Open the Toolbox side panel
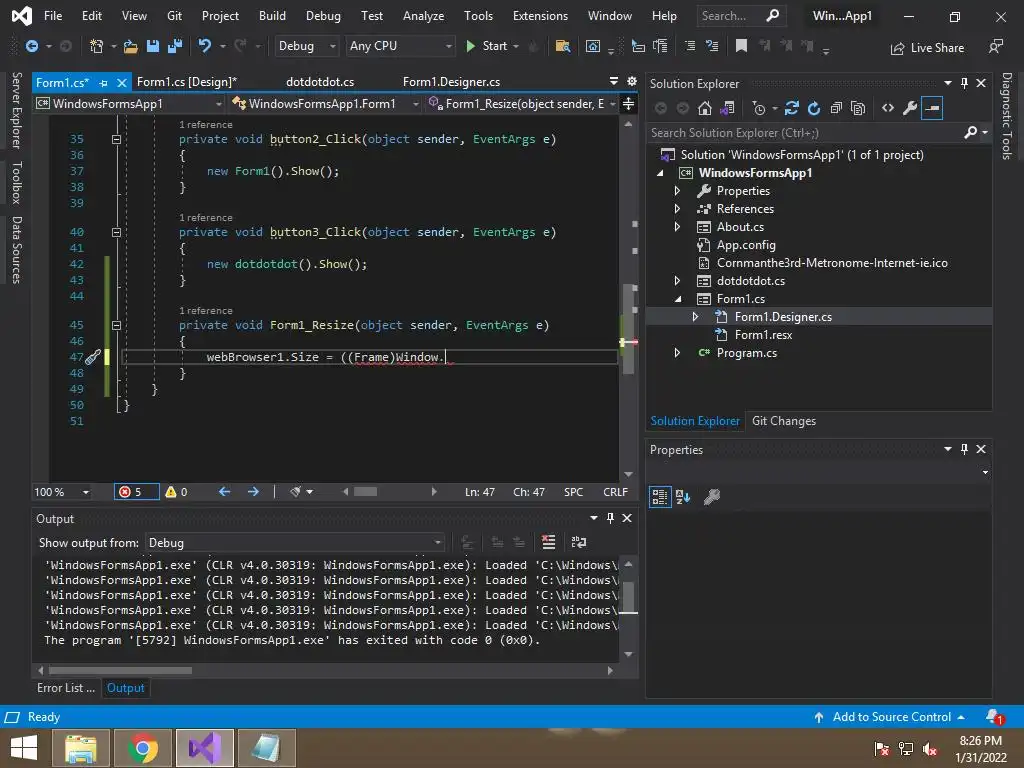The height and width of the screenshot is (768, 1024). pos(17,182)
